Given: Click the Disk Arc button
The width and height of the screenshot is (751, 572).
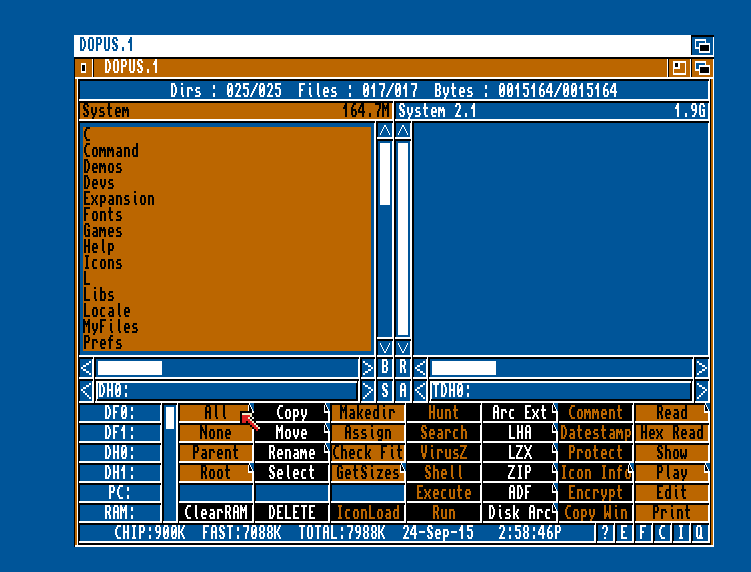Looking at the screenshot, I should point(520,513).
